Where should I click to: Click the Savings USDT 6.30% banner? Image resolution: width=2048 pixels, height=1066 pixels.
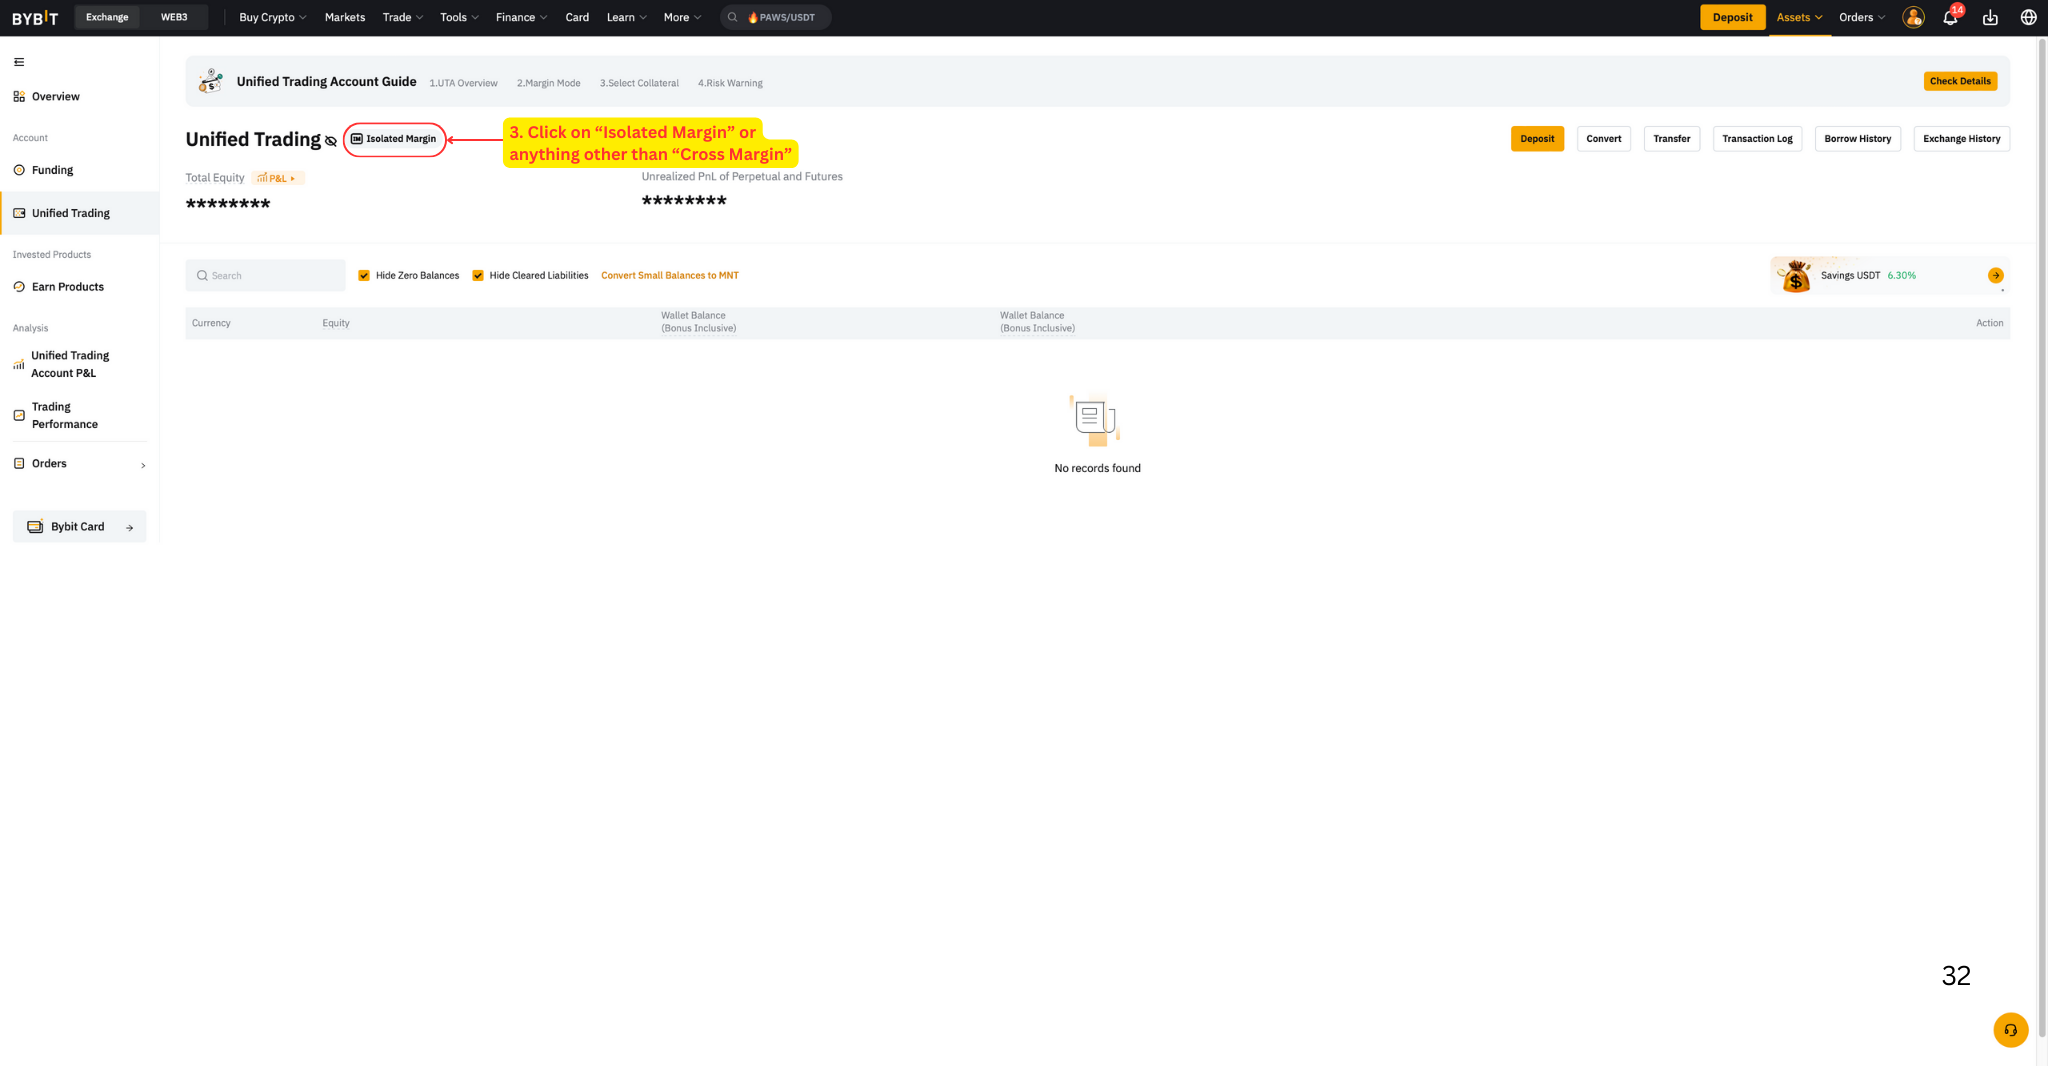point(1890,276)
